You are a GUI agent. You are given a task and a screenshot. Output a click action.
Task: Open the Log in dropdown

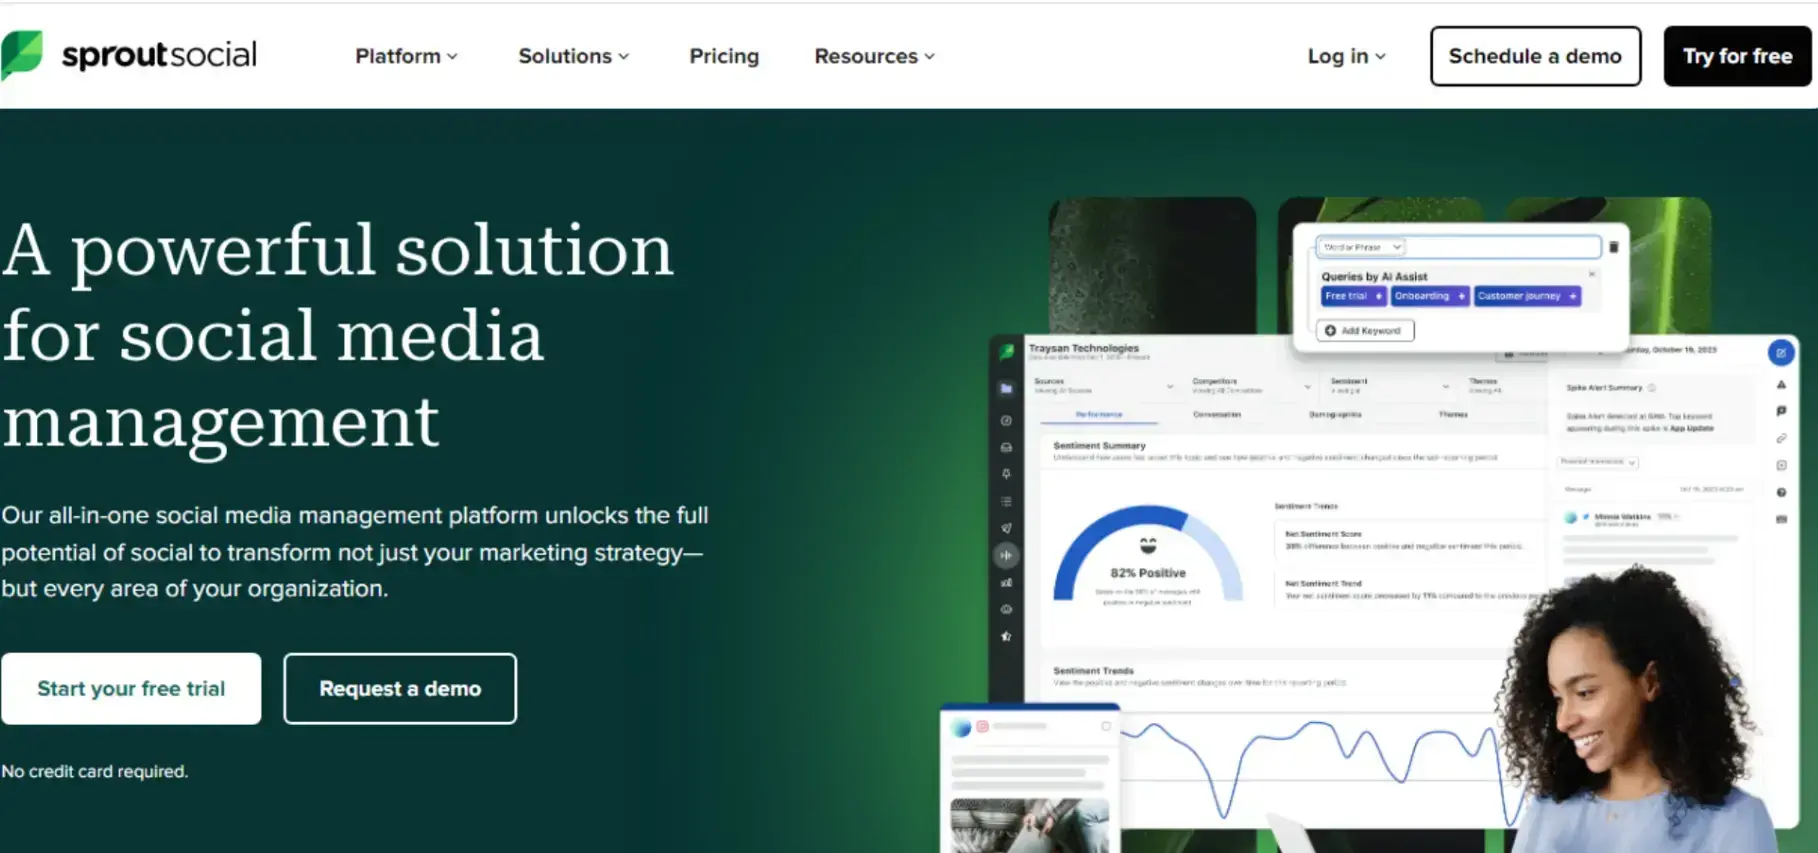(x=1346, y=56)
